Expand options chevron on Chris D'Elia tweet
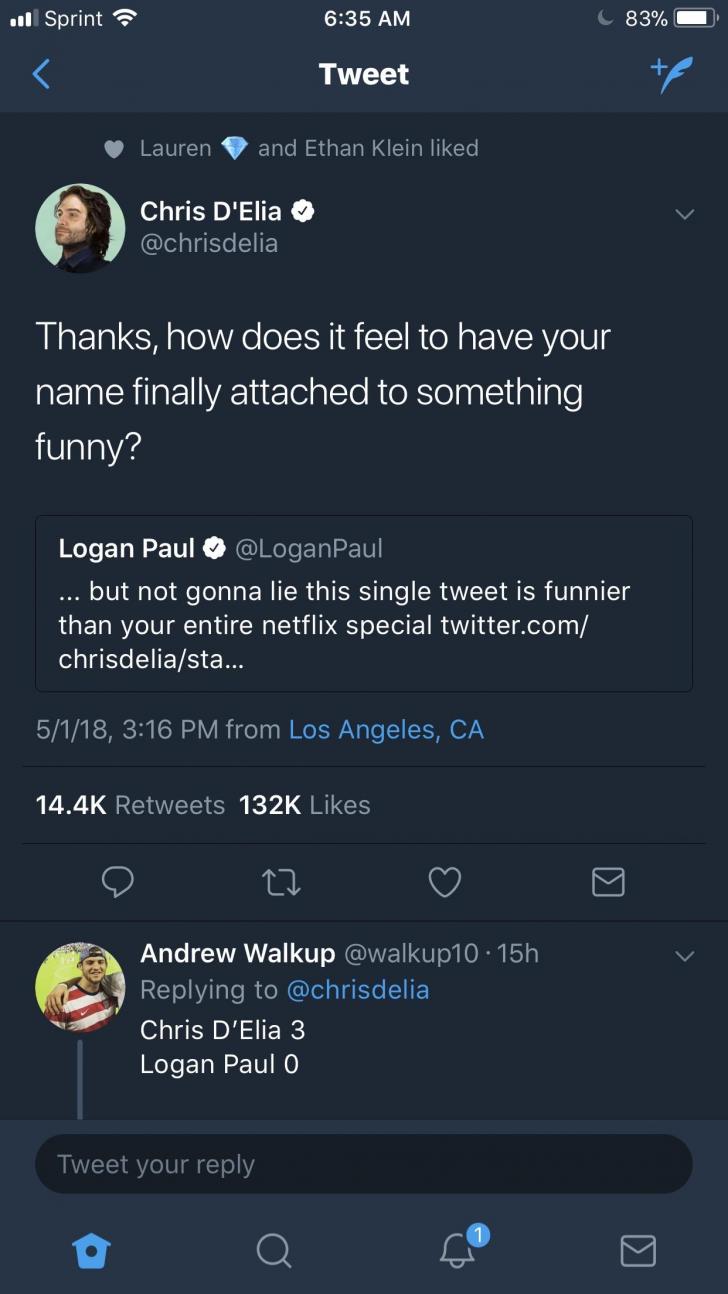 pyautogui.click(x=684, y=214)
